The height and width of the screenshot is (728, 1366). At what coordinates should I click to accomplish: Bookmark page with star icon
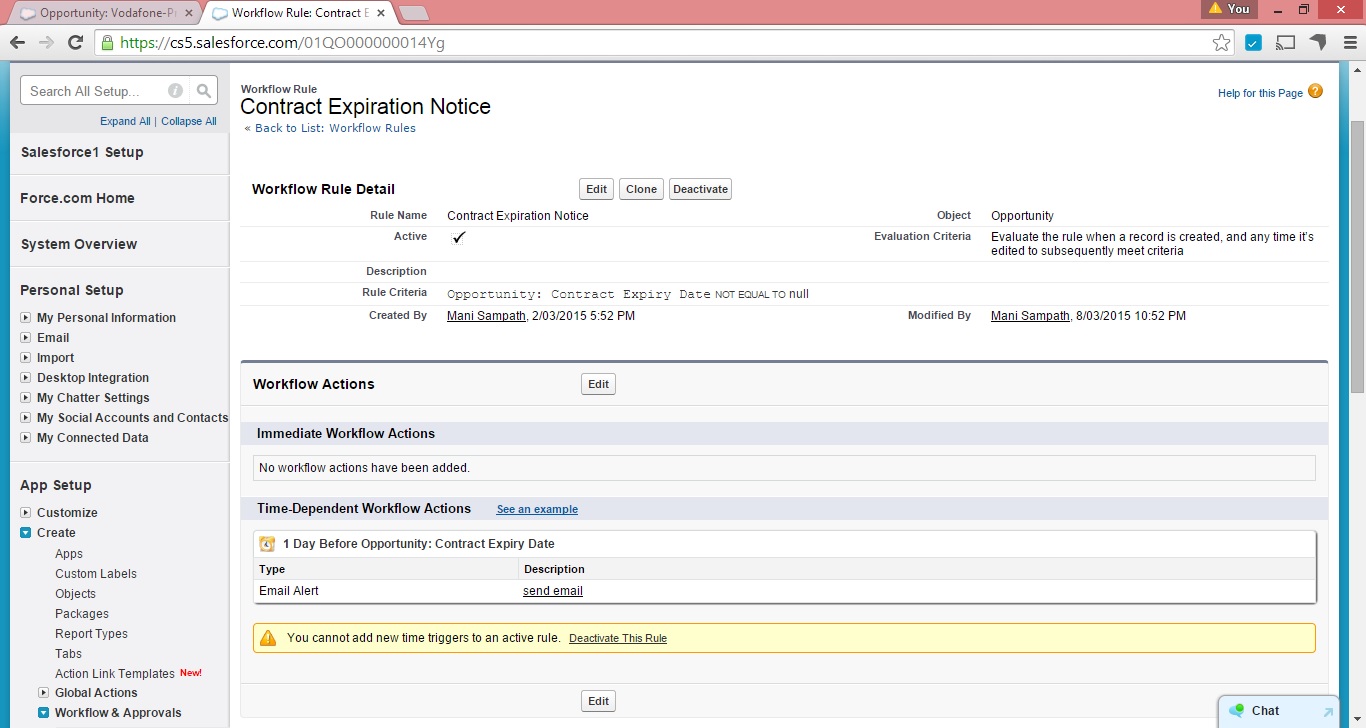click(x=1221, y=43)
